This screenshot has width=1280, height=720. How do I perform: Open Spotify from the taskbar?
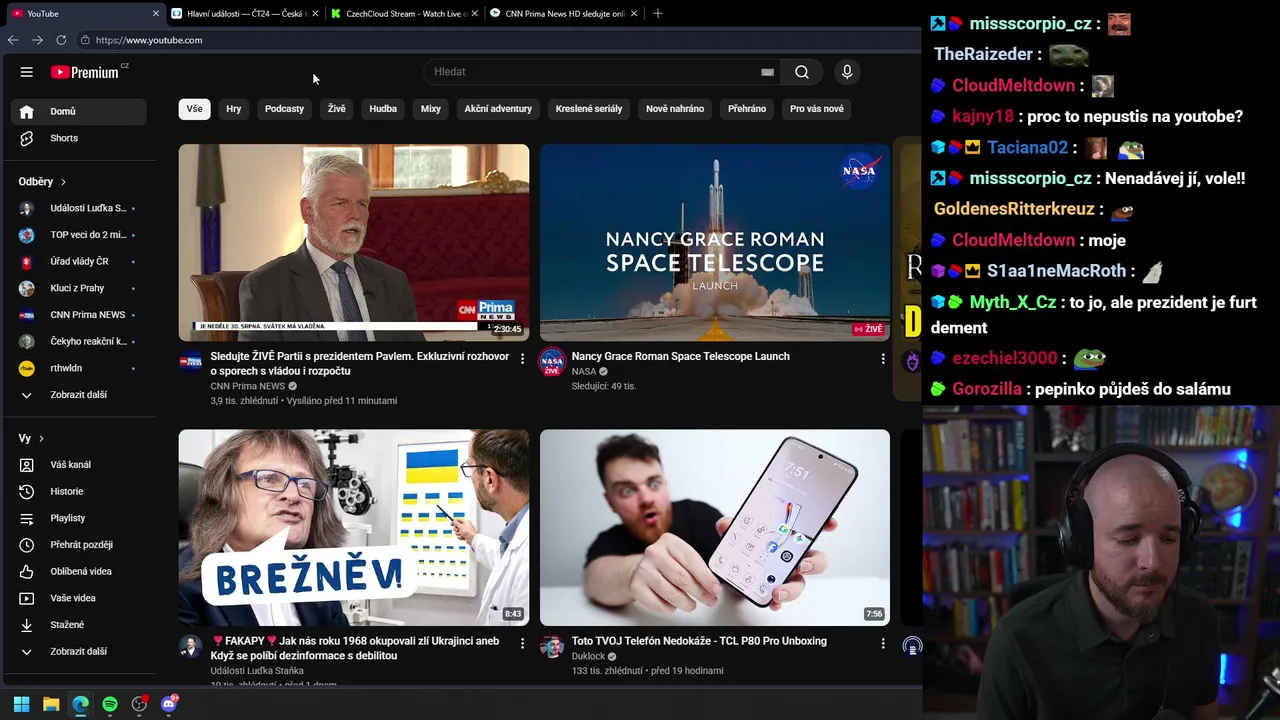point(110,704)
